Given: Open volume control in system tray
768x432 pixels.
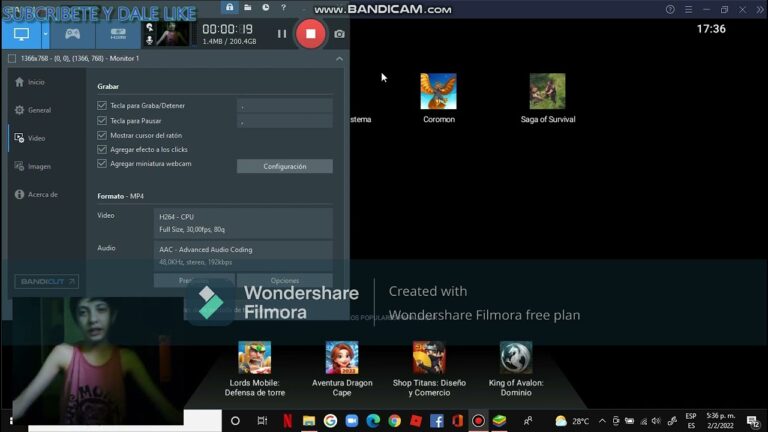Looking at the screenshot, I should [x=656, y=421].
